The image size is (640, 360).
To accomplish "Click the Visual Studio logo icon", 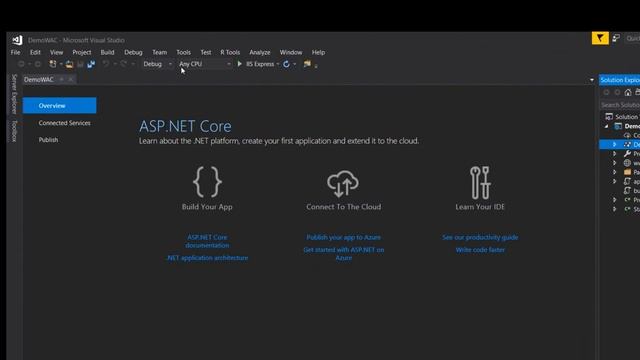I will coord(17,40).
